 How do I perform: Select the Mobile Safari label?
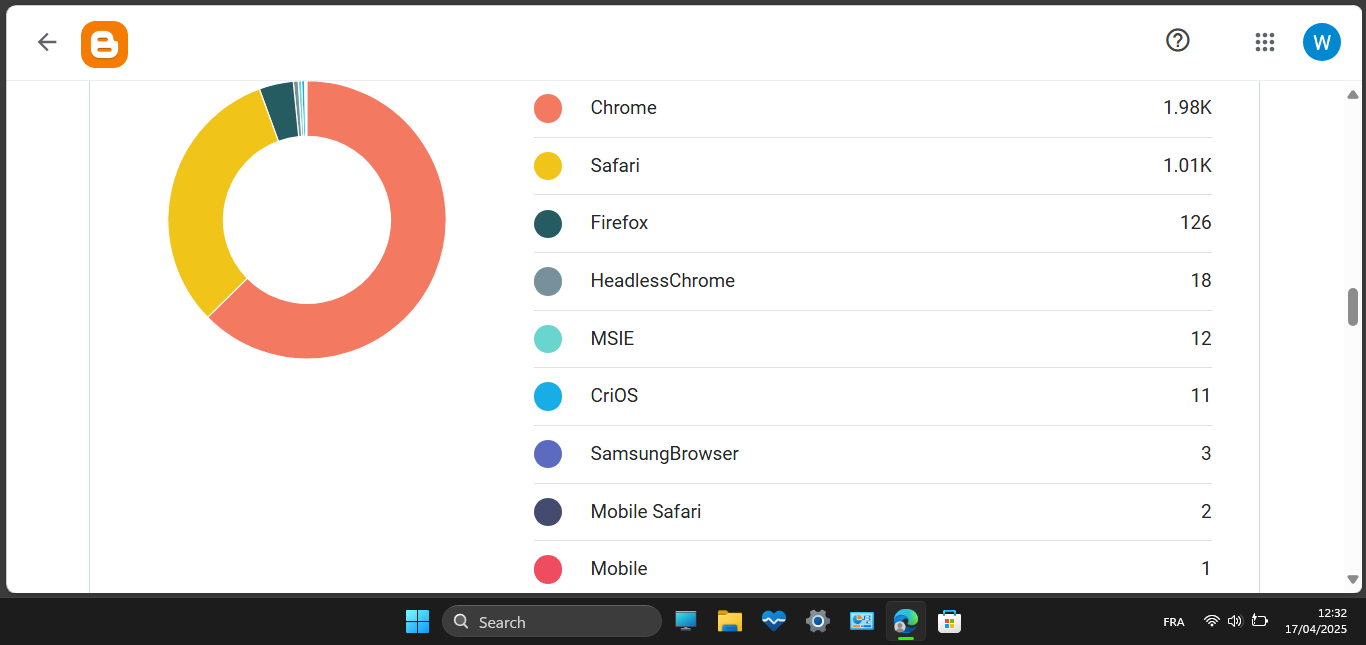pyautogui.click(x=645, y=512)
